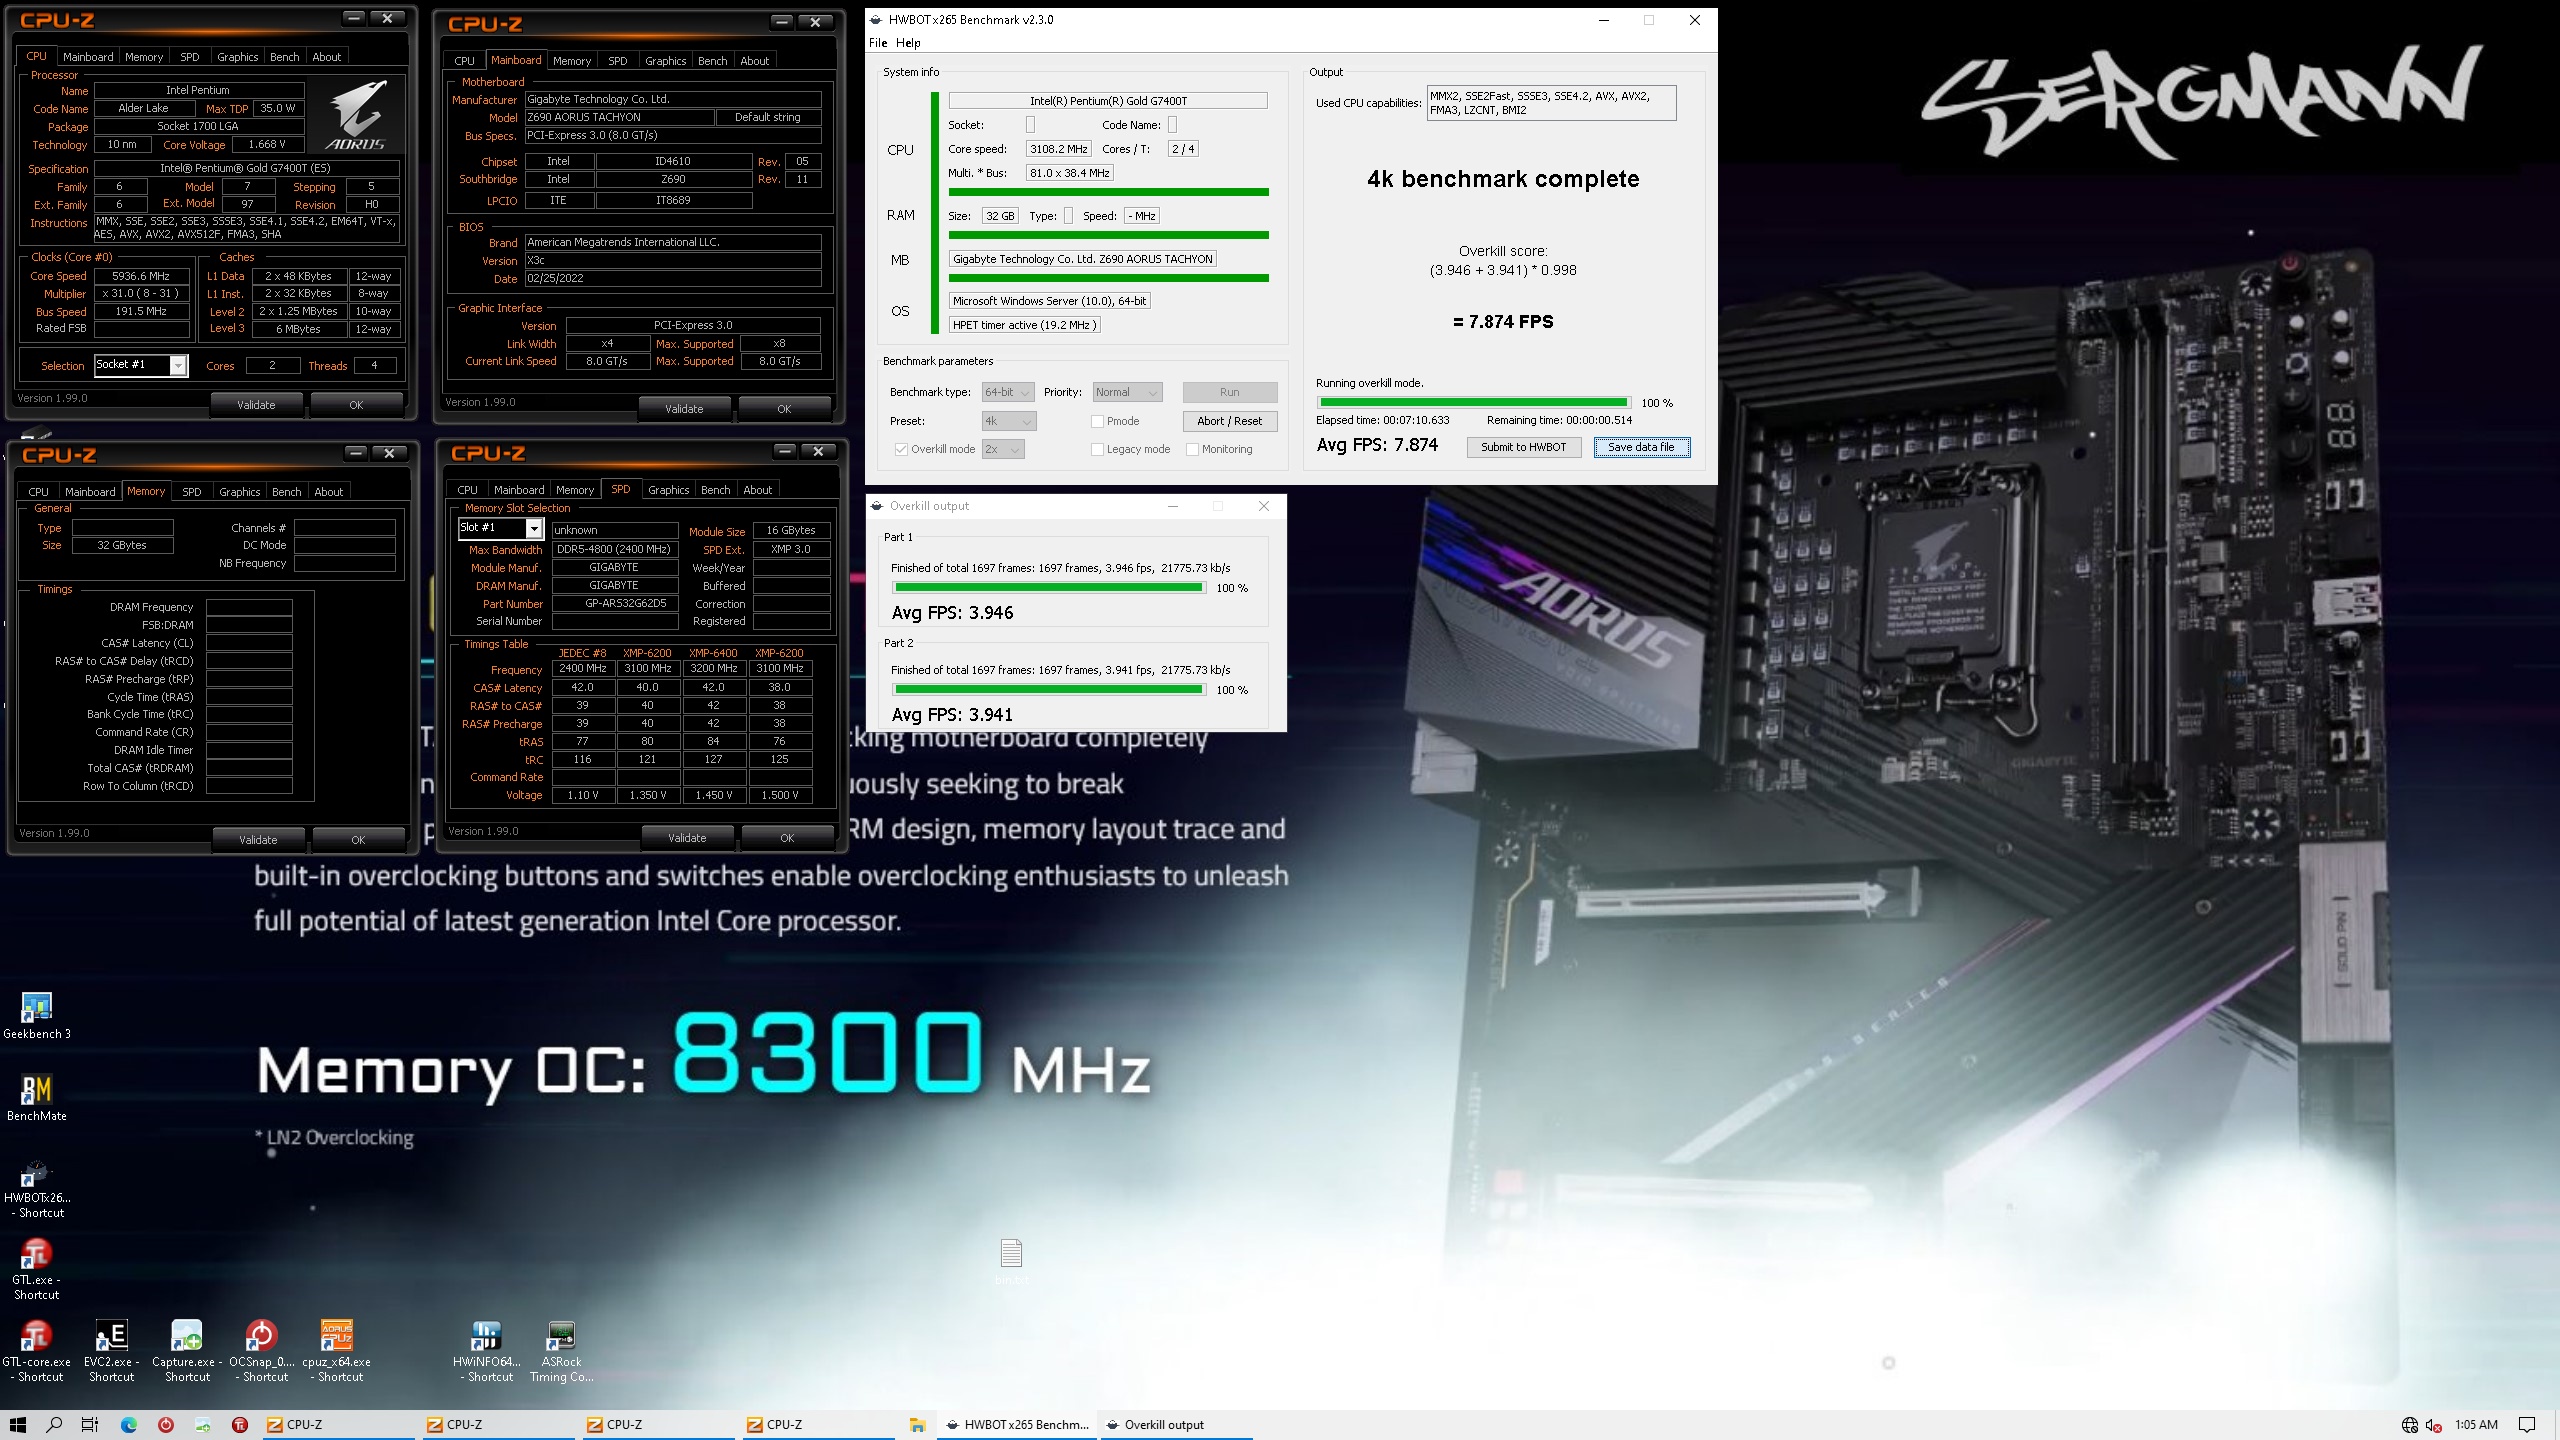The height and width of the screenshot is (1440, 2560).
Task: Open the EVC2.exe desktop shortcut
Action: click(111, 1351)
